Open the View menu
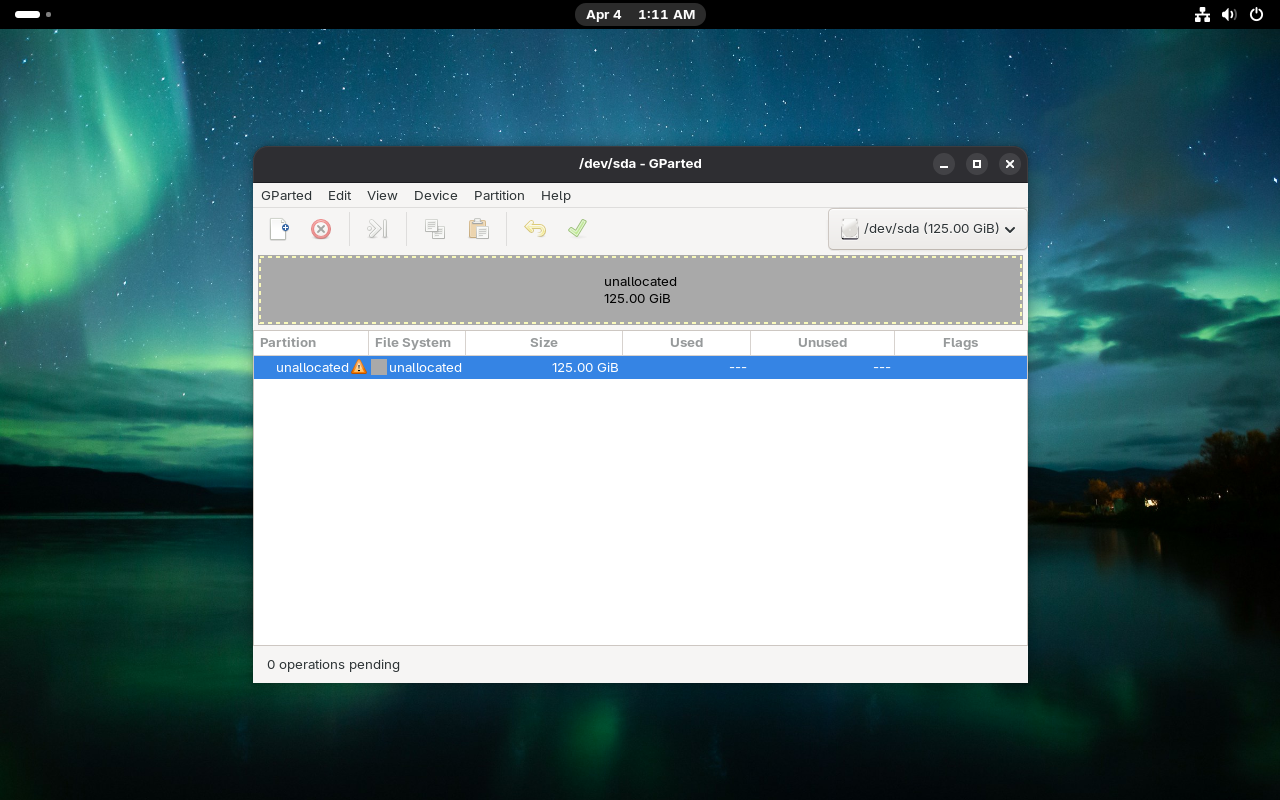 point(382,196)
